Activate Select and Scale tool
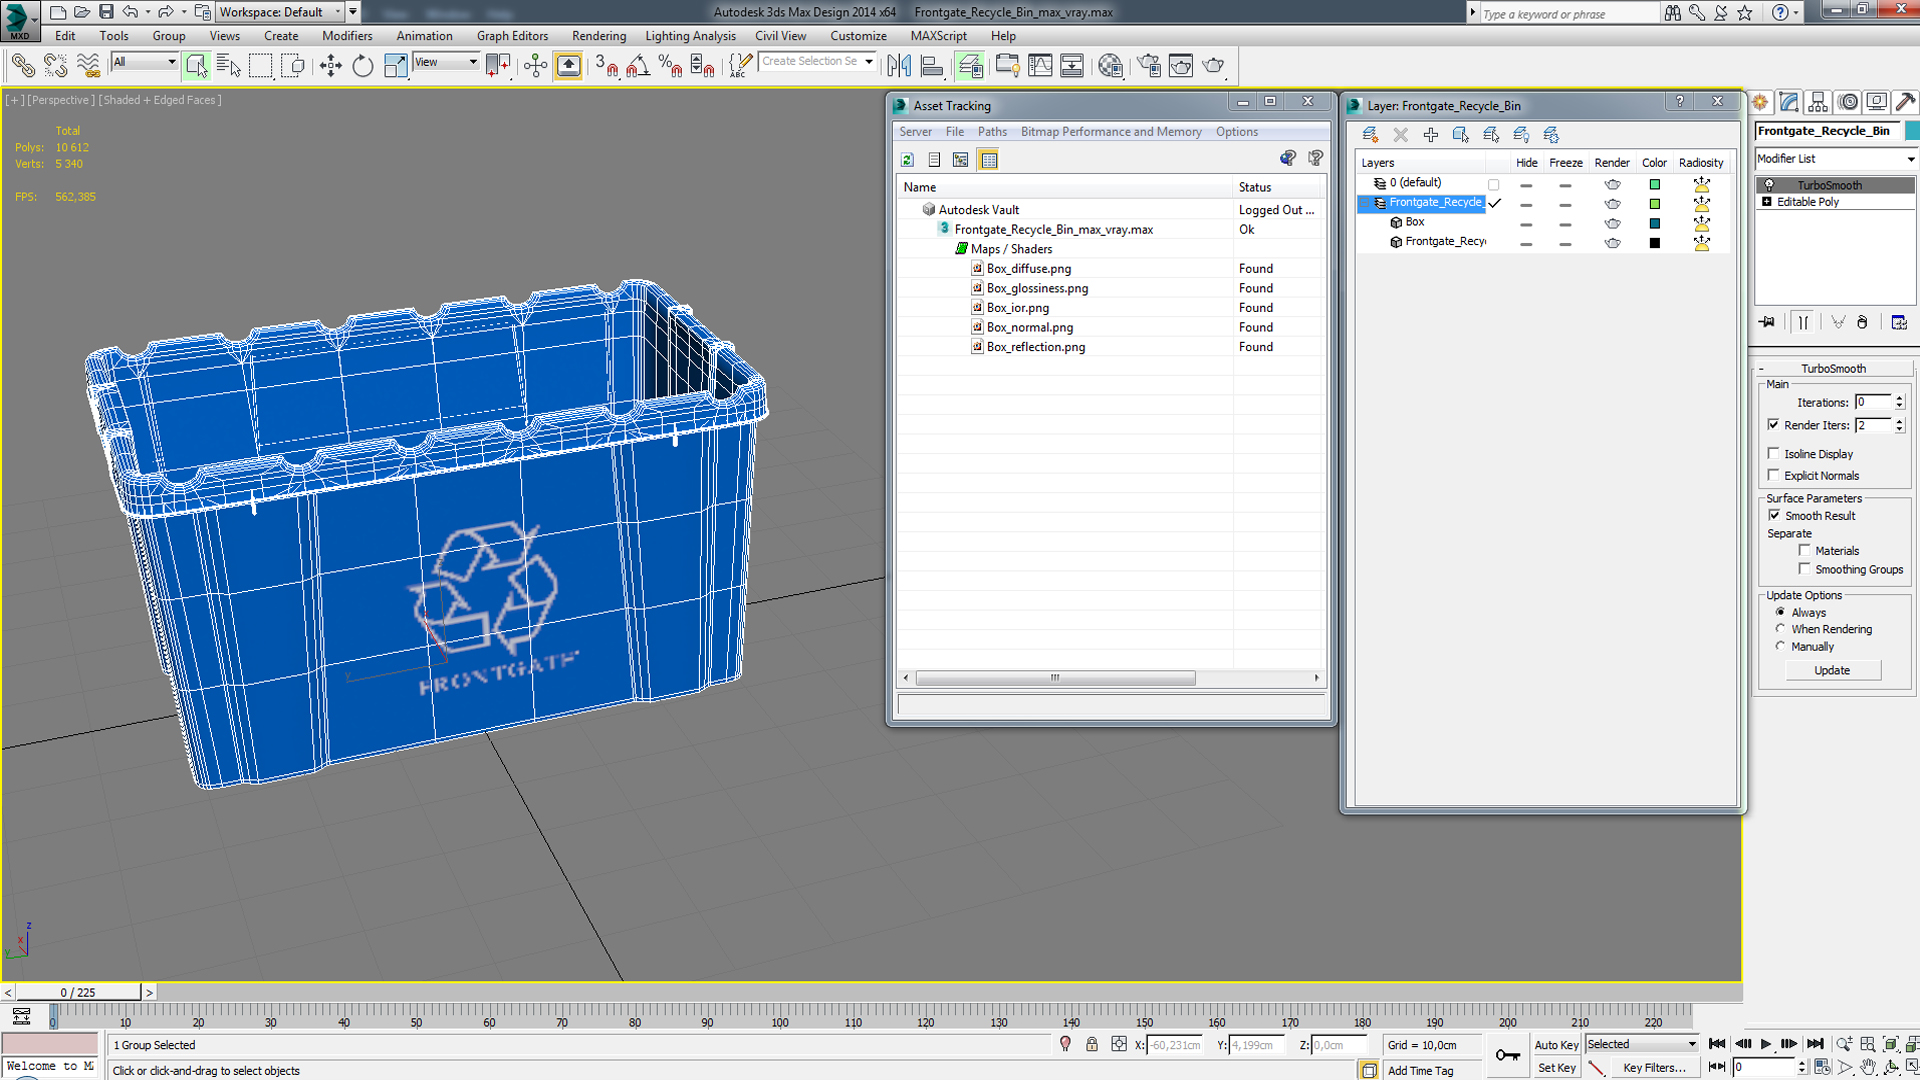 tap(395, 66)
